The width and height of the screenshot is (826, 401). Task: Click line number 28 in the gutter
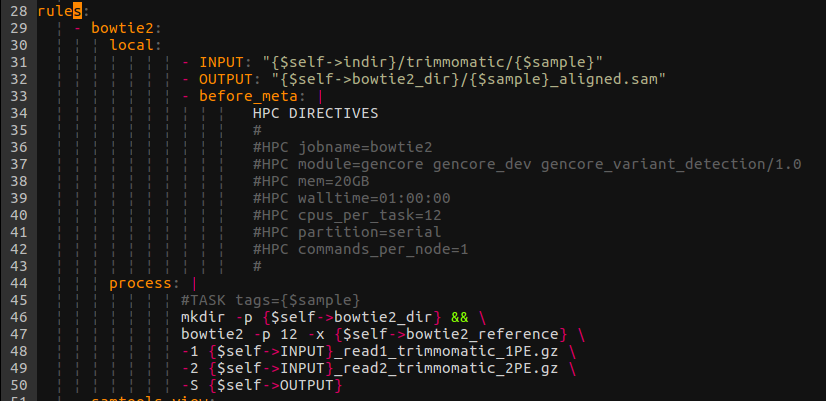(19, 11)
